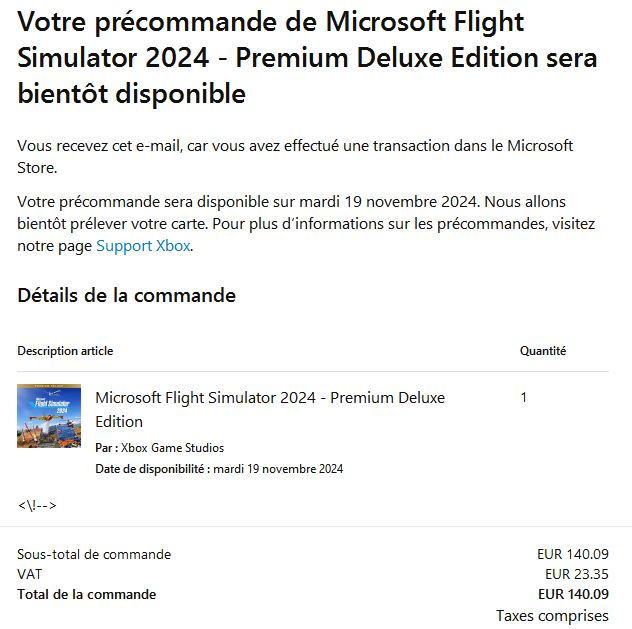Click the paragraph mentioning Microsoft Store transaction
This screenshot has width=632, height=629.
click(x=295, y=157)
